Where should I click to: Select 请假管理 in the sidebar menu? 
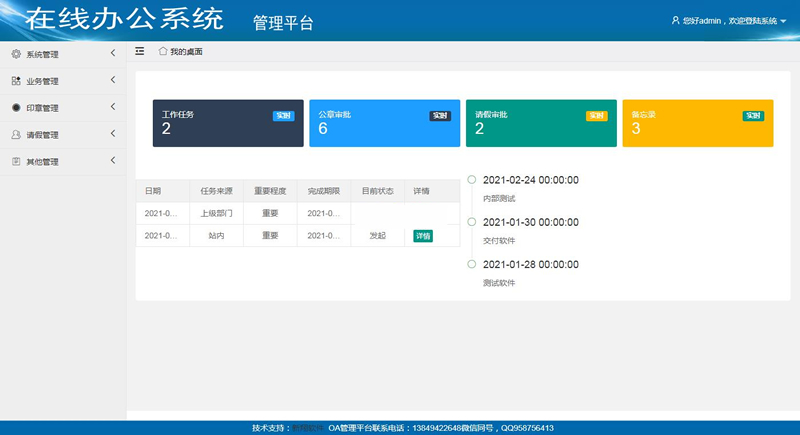point(43,135)
